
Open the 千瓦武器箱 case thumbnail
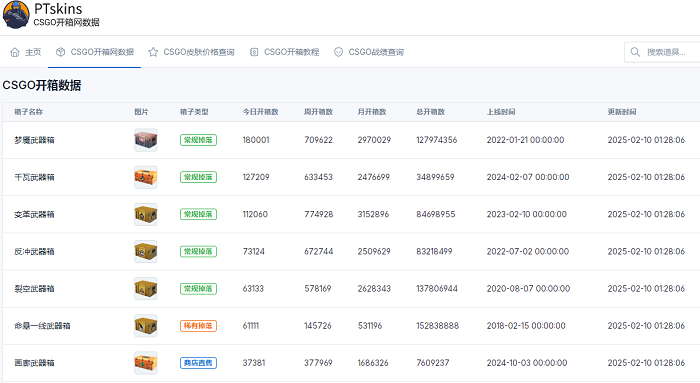tap(146, 177)
